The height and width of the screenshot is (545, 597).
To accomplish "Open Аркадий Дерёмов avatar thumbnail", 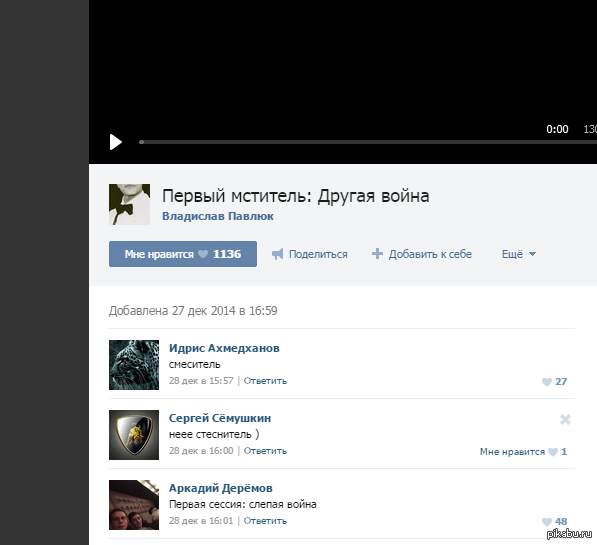I will [134, 505].
